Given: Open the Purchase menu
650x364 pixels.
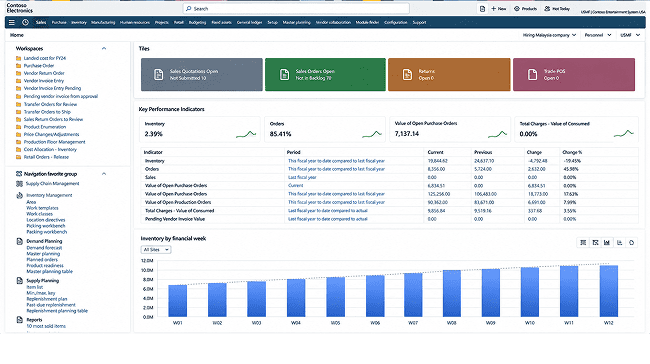Looking at the screenshot, I should [59, 22].
